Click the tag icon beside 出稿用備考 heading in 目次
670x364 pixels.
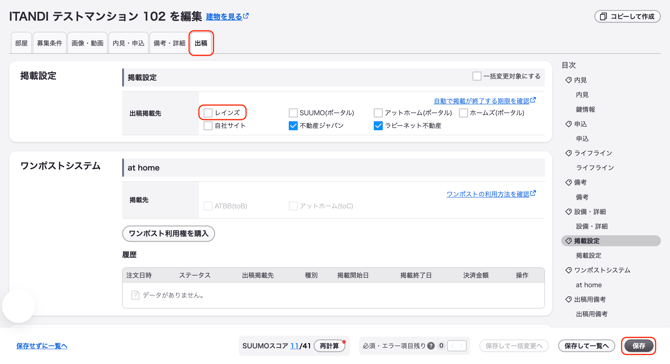(x=568, y=299)
